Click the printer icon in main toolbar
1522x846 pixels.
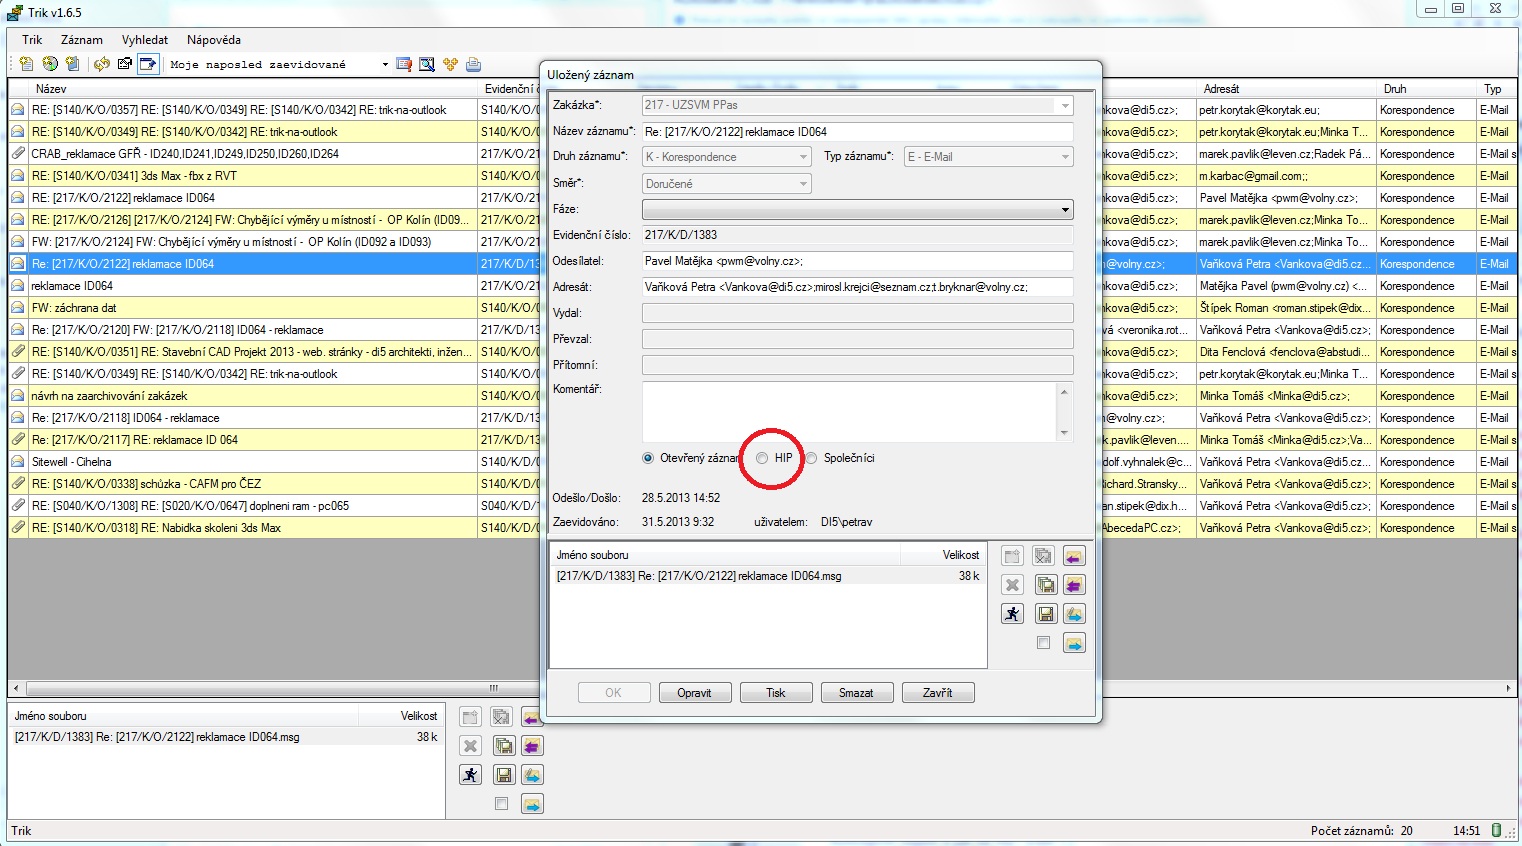(x=473, y=64)
